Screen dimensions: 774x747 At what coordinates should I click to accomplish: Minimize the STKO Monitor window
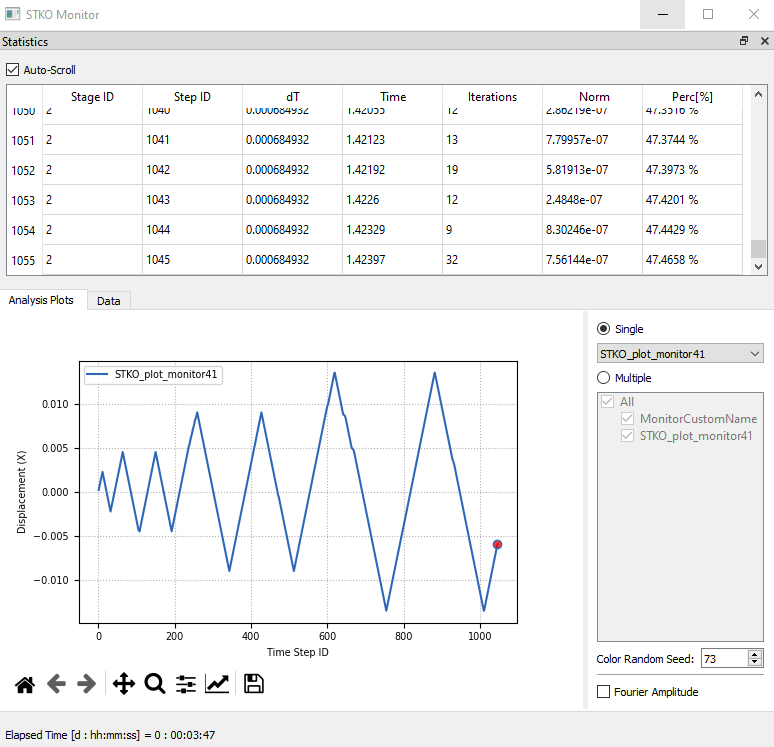pyautogui.click(x=662, y=14)
